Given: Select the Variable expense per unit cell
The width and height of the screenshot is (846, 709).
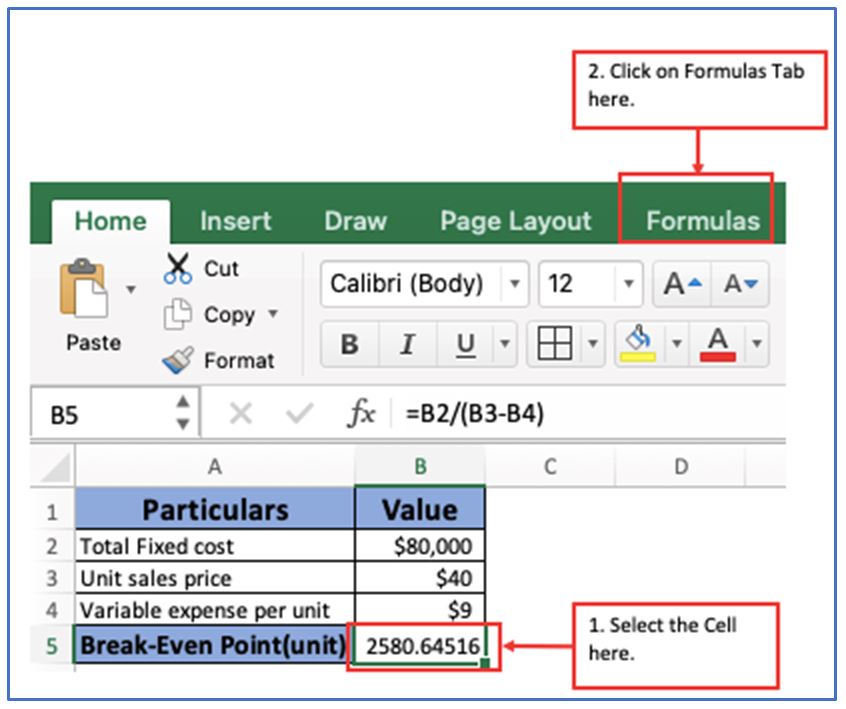Looking at the screenshot, I should [x=215, y=610].
